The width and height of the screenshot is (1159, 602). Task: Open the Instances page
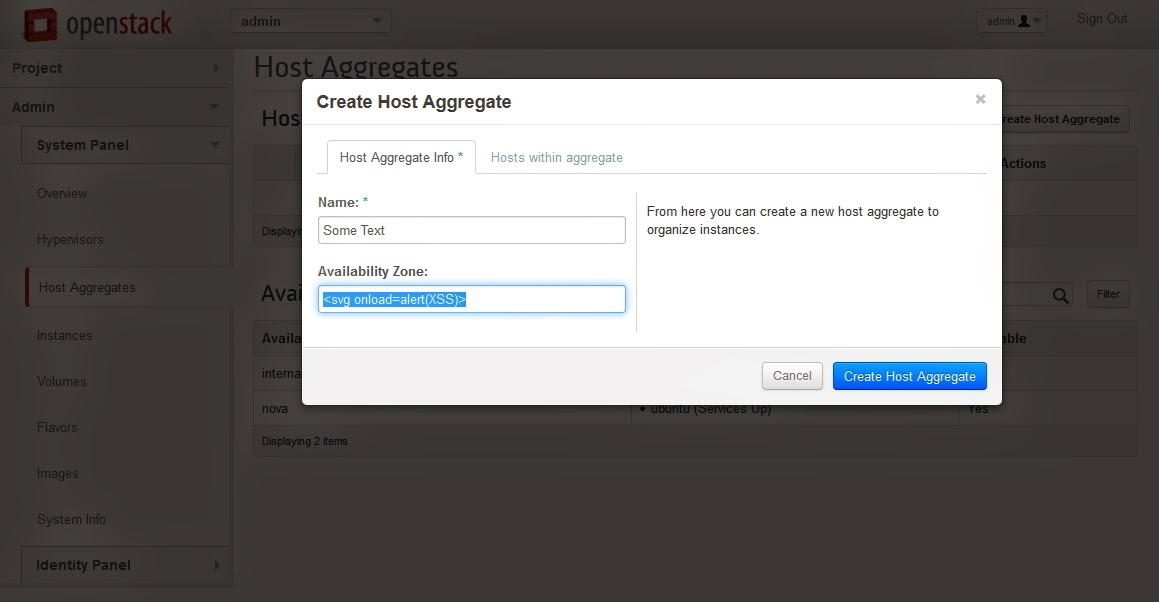[x=64, y=335]
